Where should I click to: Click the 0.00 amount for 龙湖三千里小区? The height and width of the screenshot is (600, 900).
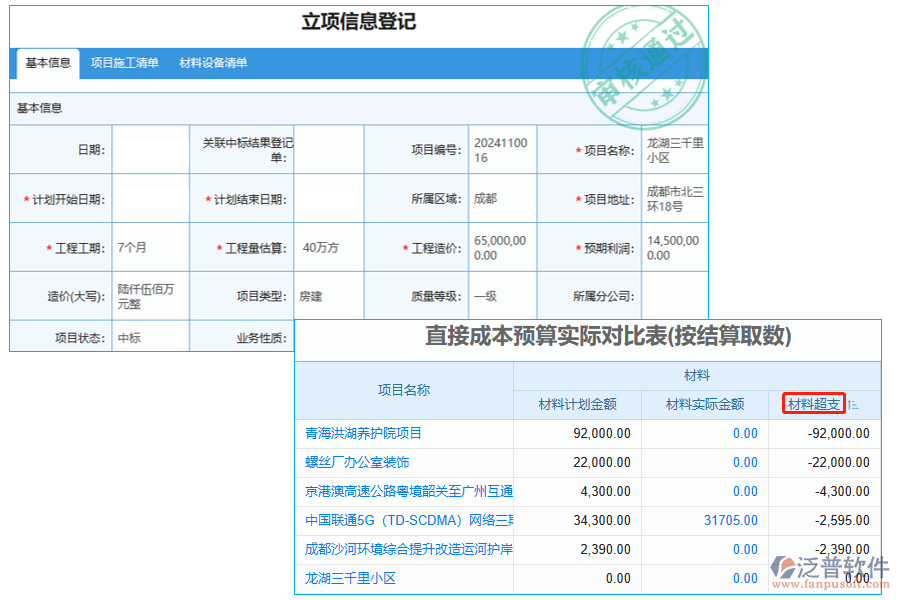click(746, 578)
